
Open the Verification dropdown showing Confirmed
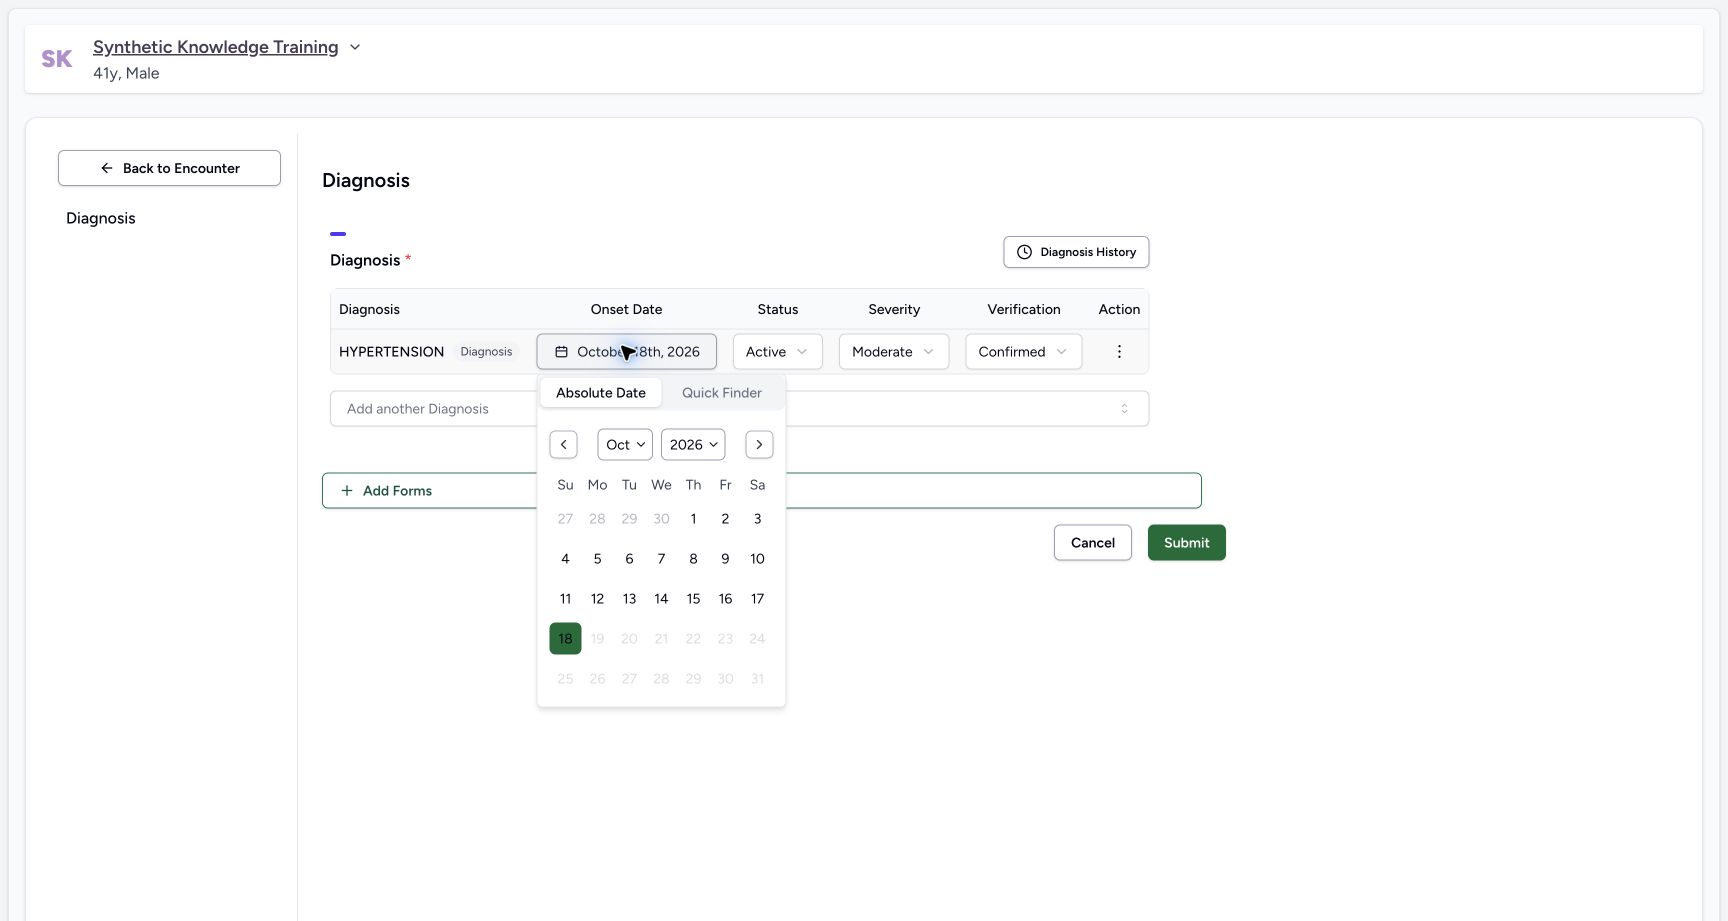click(1023, 352)
